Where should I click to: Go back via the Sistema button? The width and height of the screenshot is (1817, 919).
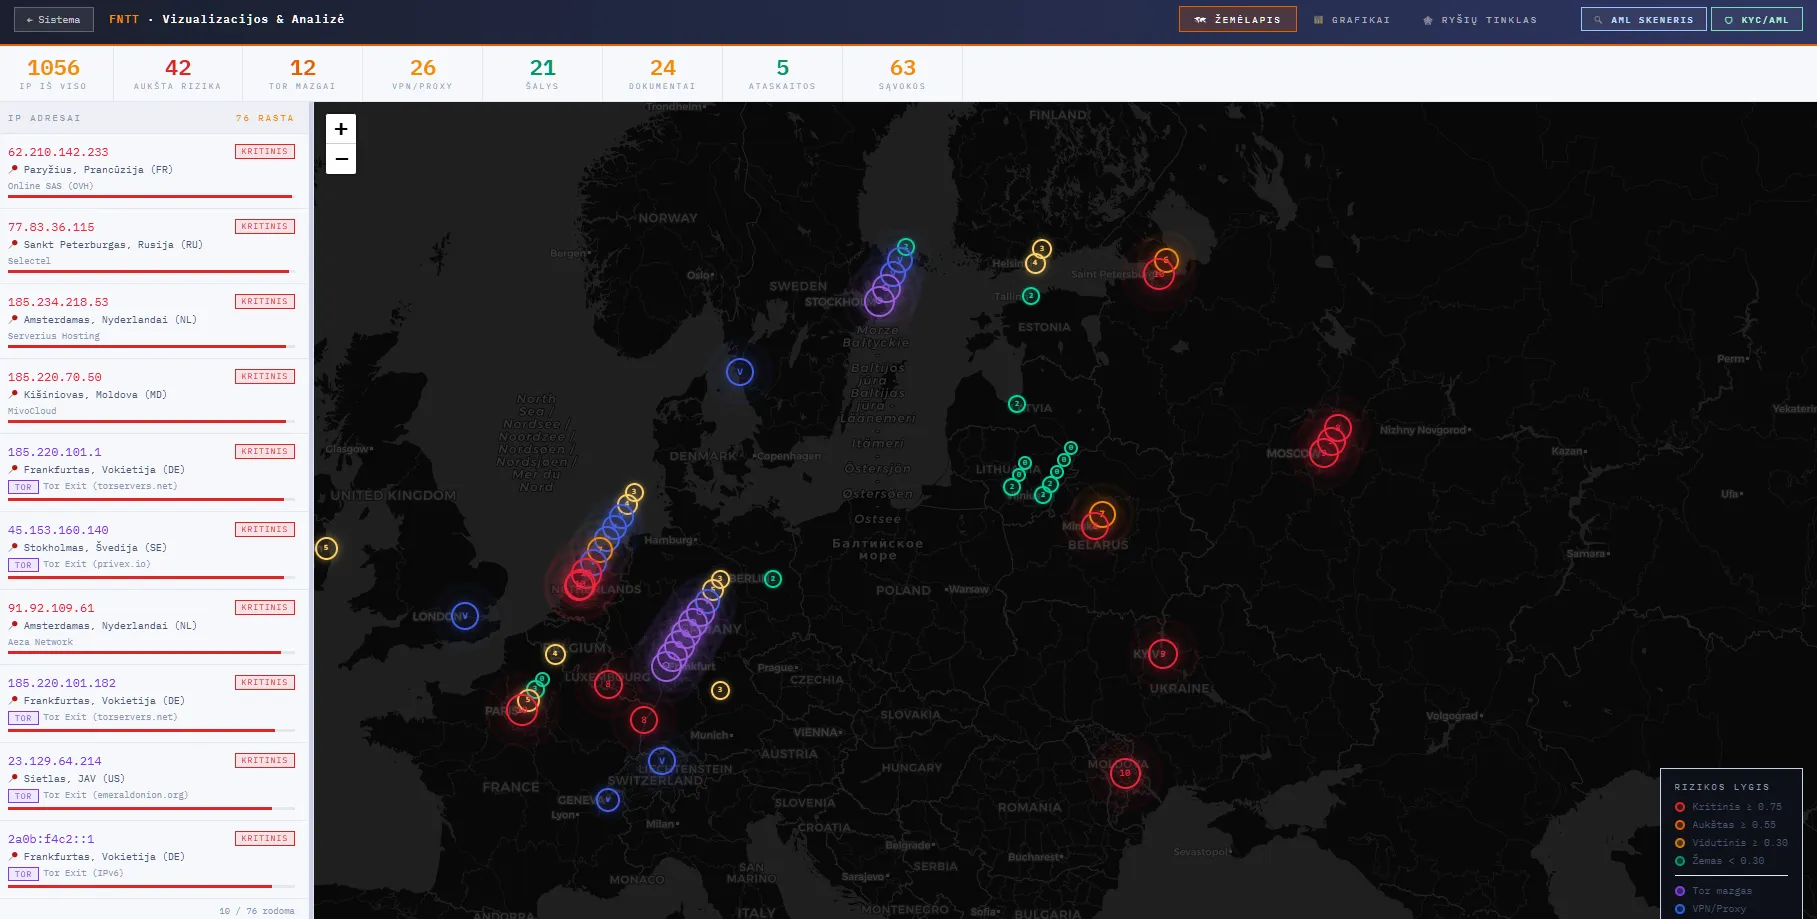[x=54, y=20]
